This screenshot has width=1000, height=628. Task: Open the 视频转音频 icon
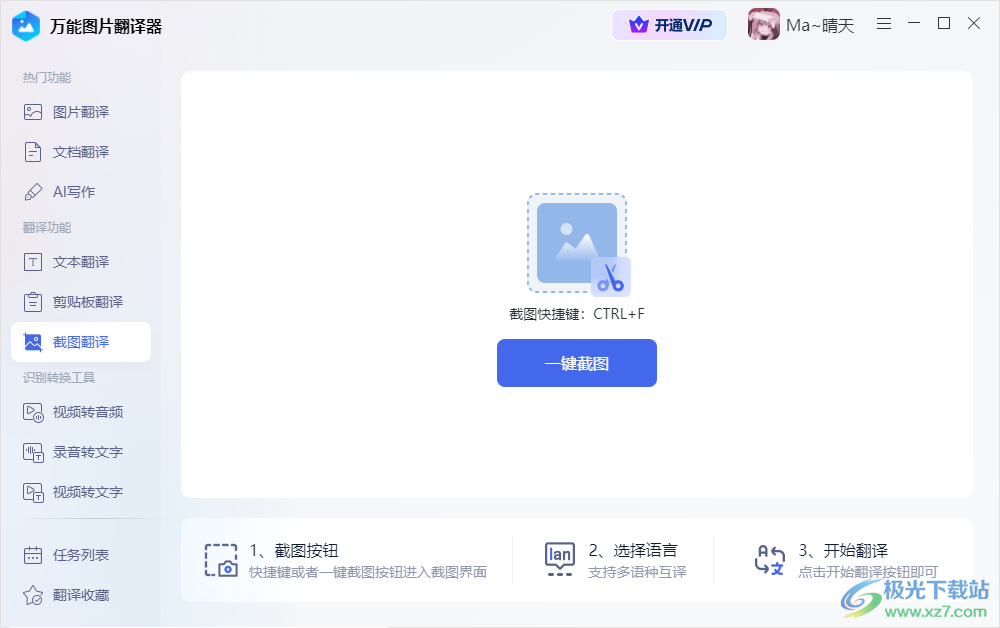[33, 413]
